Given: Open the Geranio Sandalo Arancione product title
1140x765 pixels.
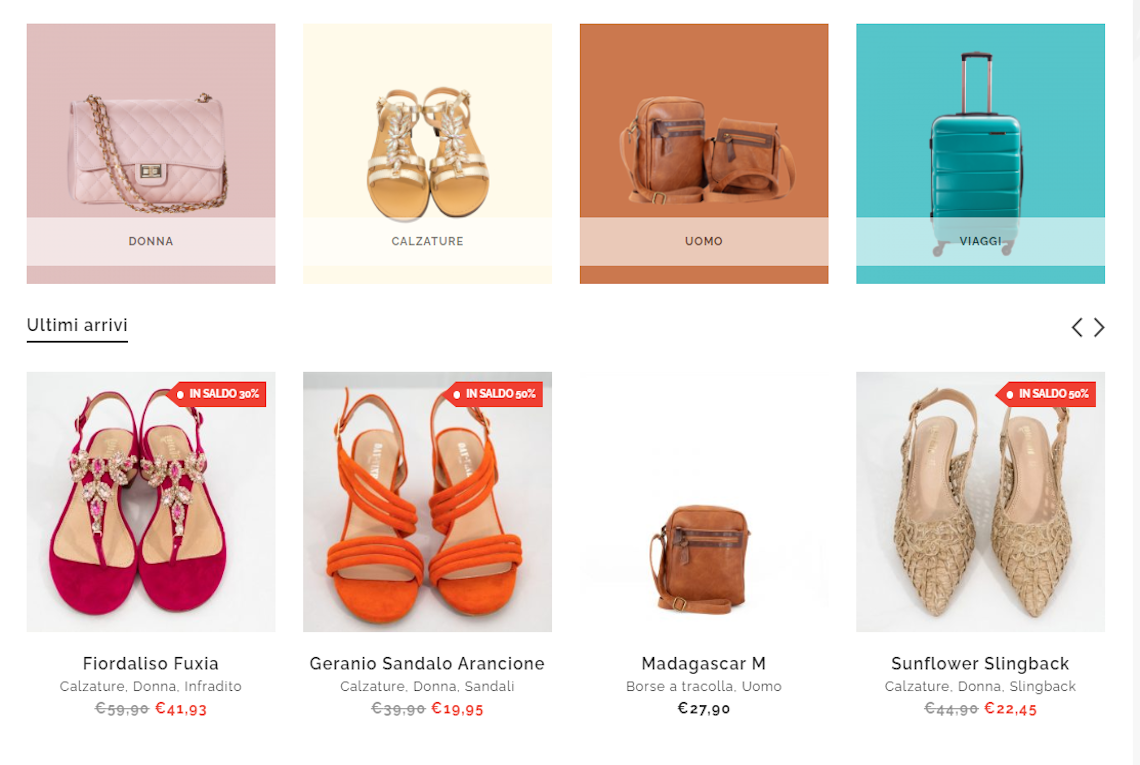Looking at the screenshot, I should point(427,663).
